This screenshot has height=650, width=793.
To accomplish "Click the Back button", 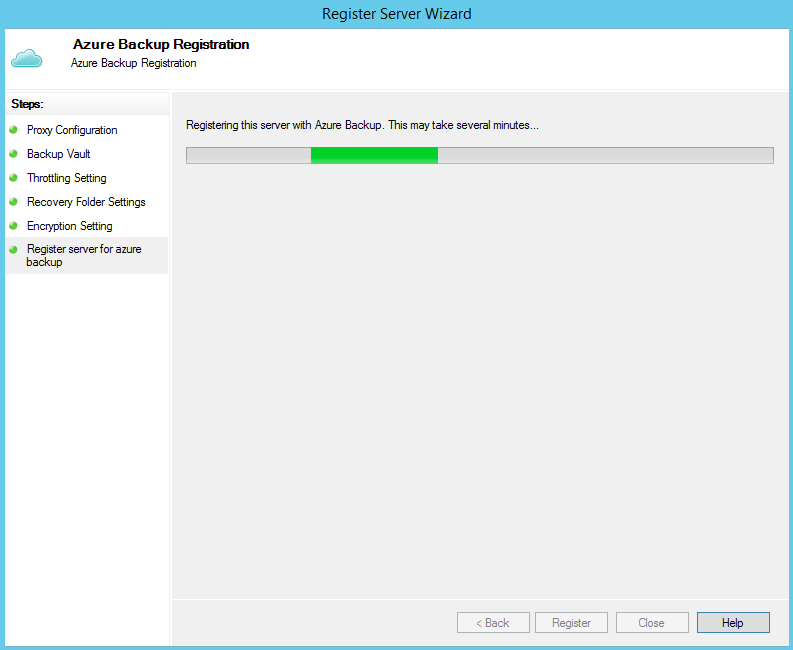I will 493,623.
